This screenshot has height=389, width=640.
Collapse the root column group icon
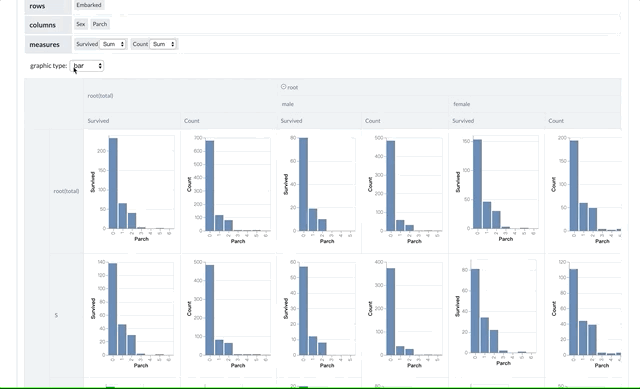coord(283,87)
